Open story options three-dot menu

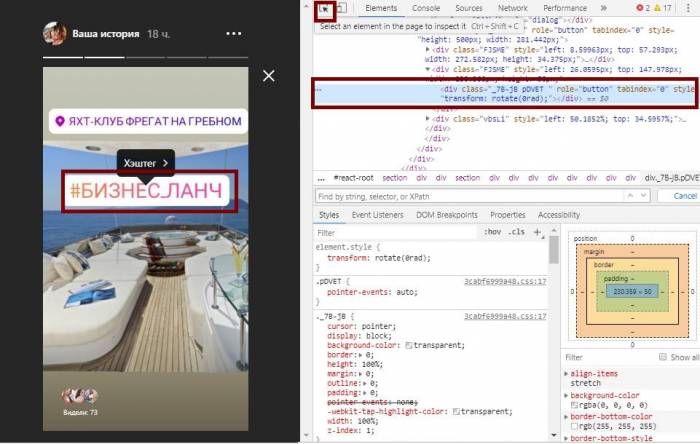tap(234, 34)
